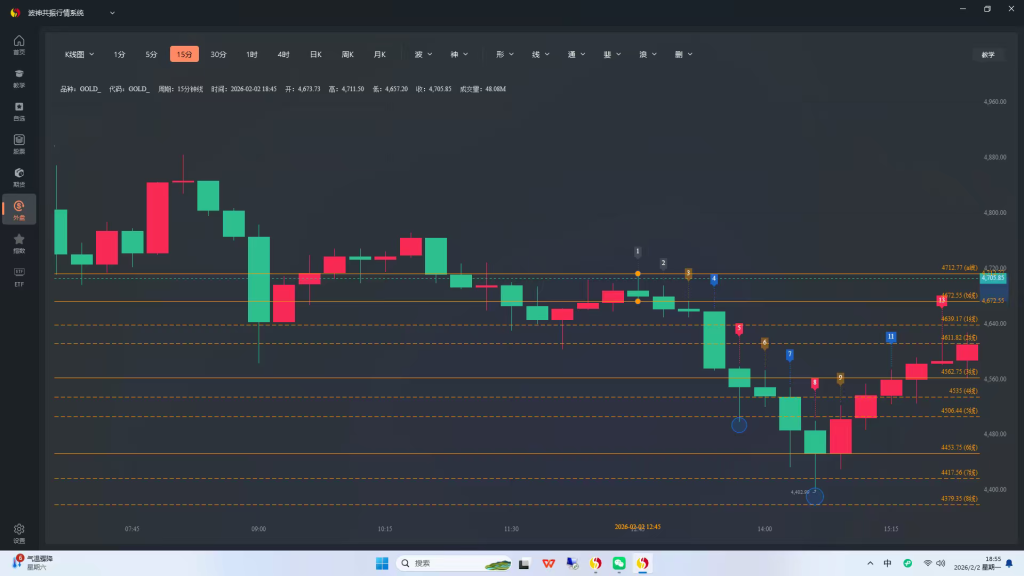Expand the K线图 chart type dropdown

coord(80,54)
